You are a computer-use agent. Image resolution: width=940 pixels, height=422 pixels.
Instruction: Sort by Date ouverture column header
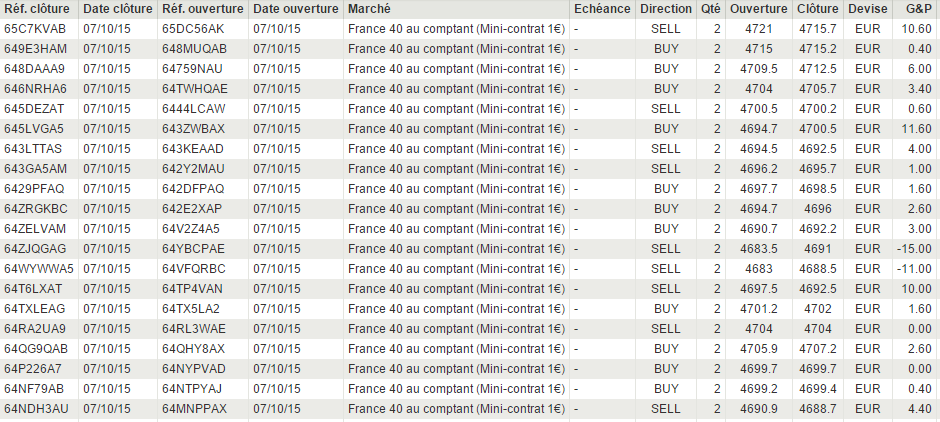(x=295, y=8)
